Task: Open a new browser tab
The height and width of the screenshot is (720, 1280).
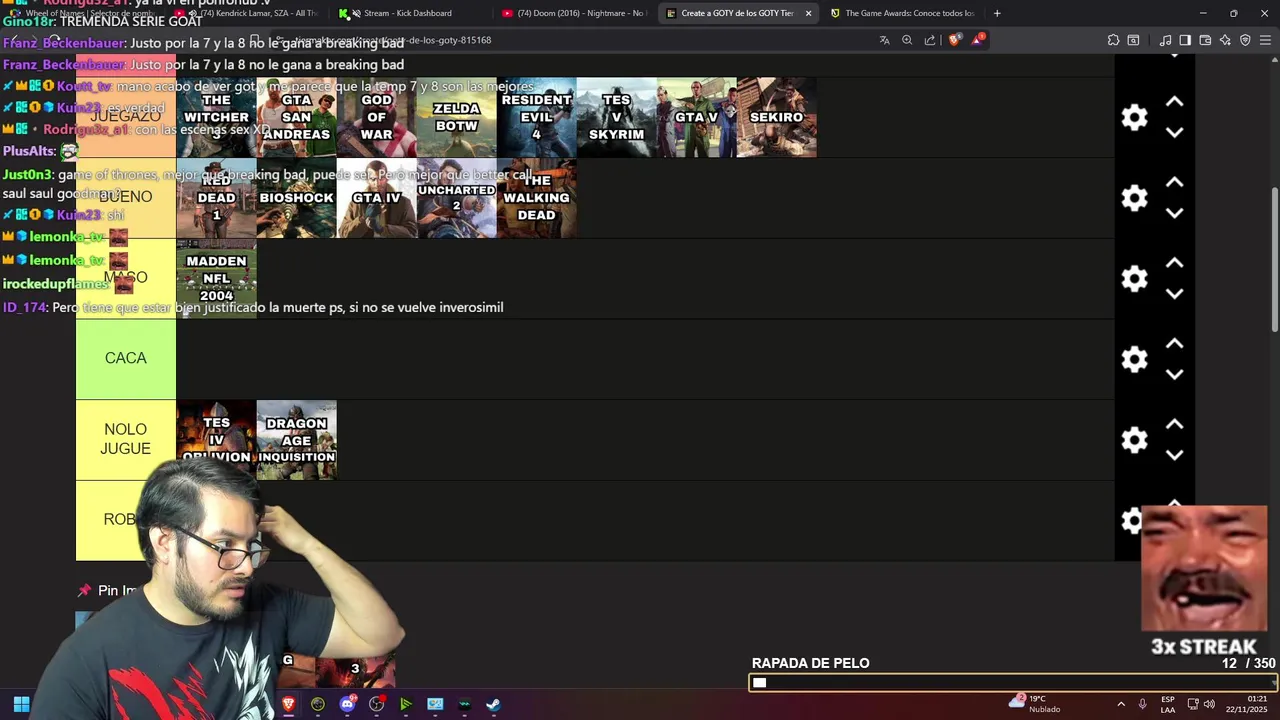Action: (997, 13)
